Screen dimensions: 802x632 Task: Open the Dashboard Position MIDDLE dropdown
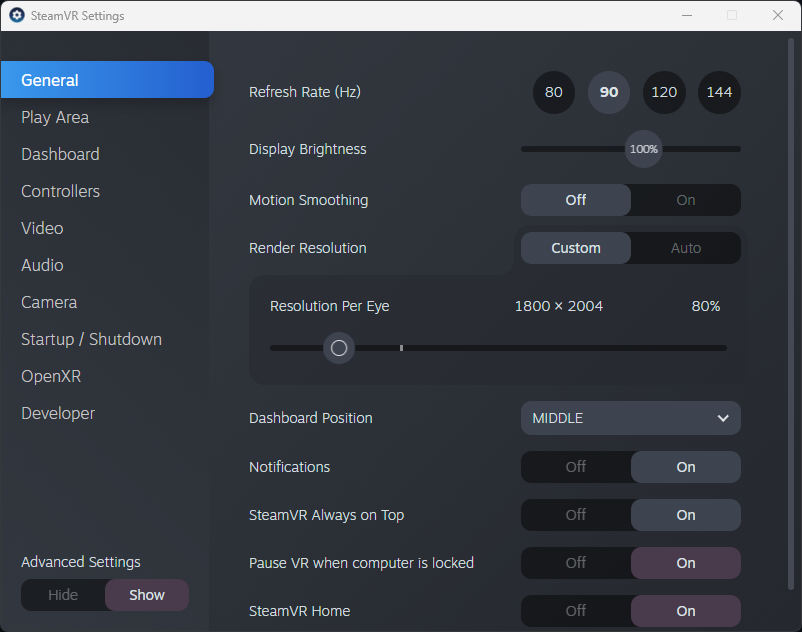click(x=631, y=418)
